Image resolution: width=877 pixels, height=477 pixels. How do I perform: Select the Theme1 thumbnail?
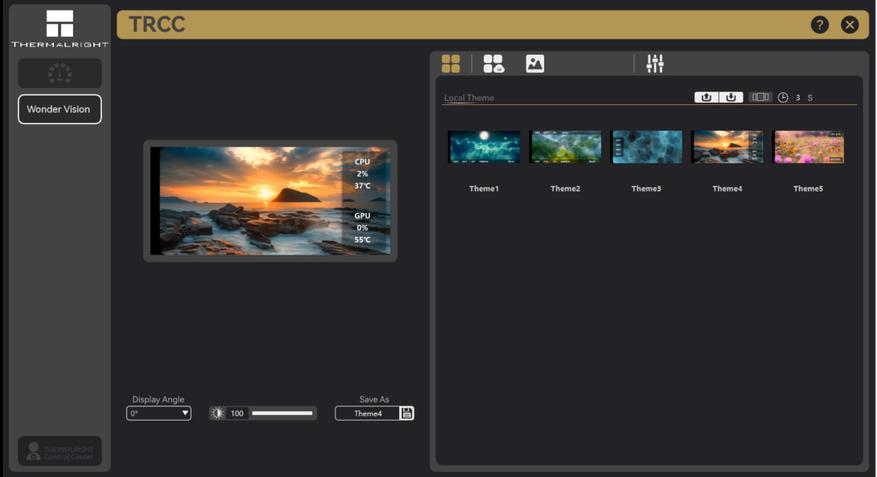pyautogui.click(x=484, y=147)
